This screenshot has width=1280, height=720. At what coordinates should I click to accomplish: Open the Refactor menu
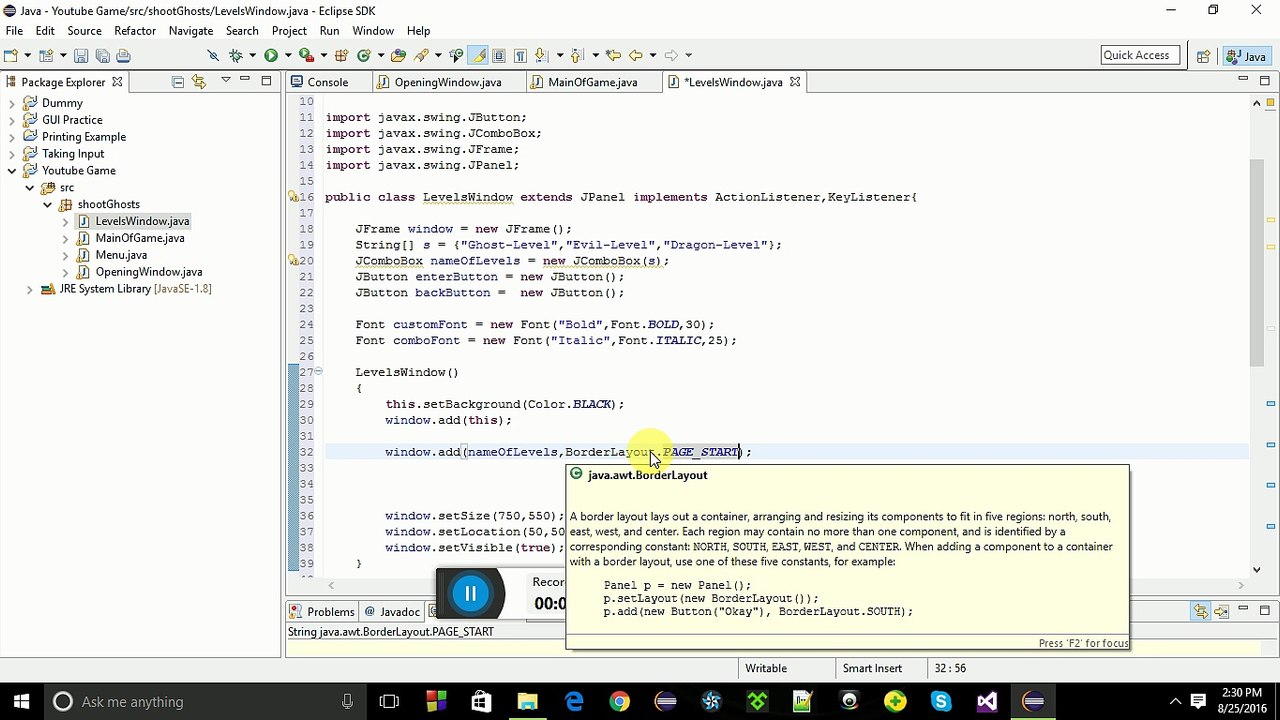(x=135, y=31)
